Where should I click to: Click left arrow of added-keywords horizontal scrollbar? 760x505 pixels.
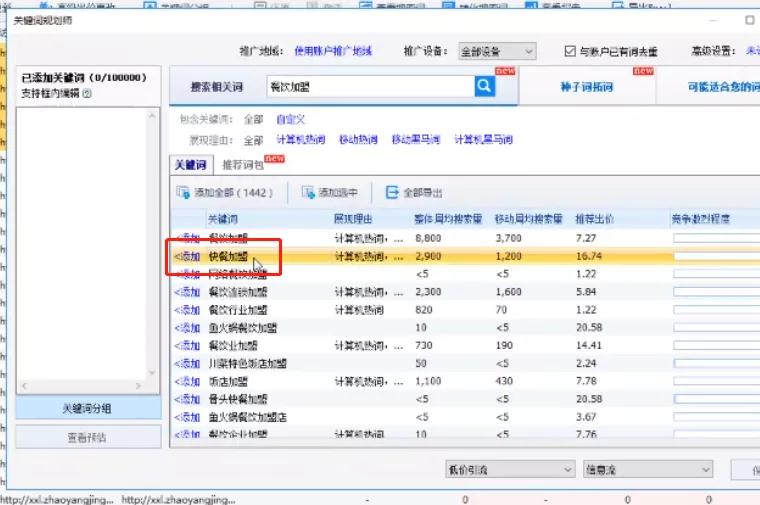pyautogui.click(x=24, y=386)
